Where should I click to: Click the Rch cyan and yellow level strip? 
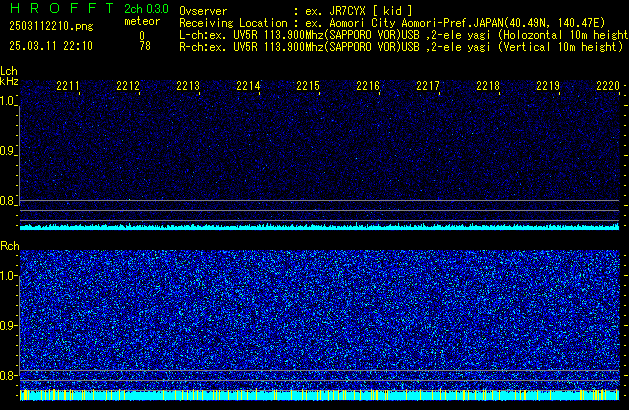319,395
